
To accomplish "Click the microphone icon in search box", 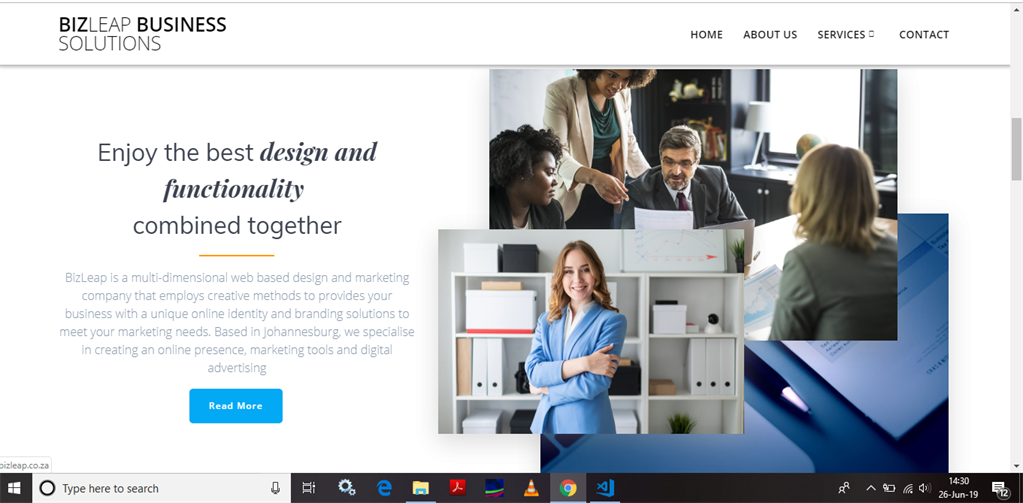I will 275,488.
